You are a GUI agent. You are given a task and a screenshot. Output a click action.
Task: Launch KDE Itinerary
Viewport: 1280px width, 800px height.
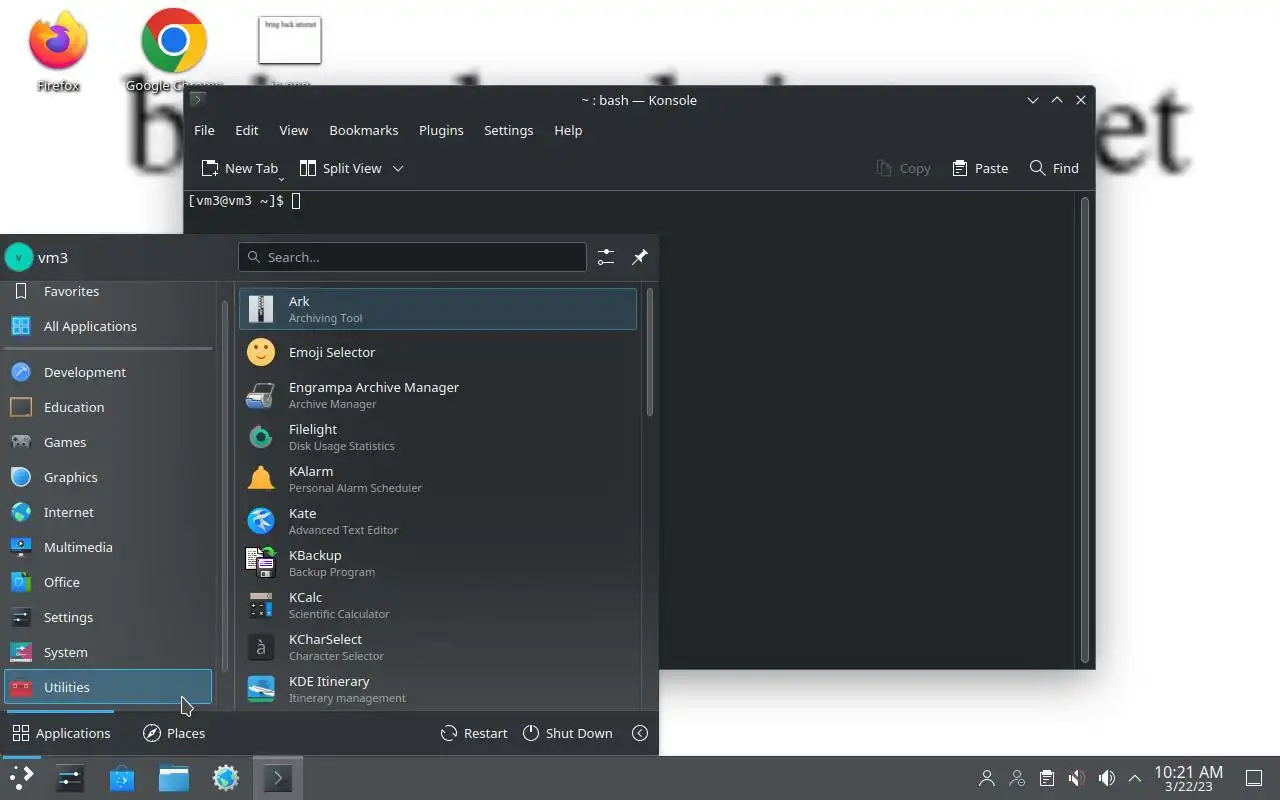pos(438,689)
